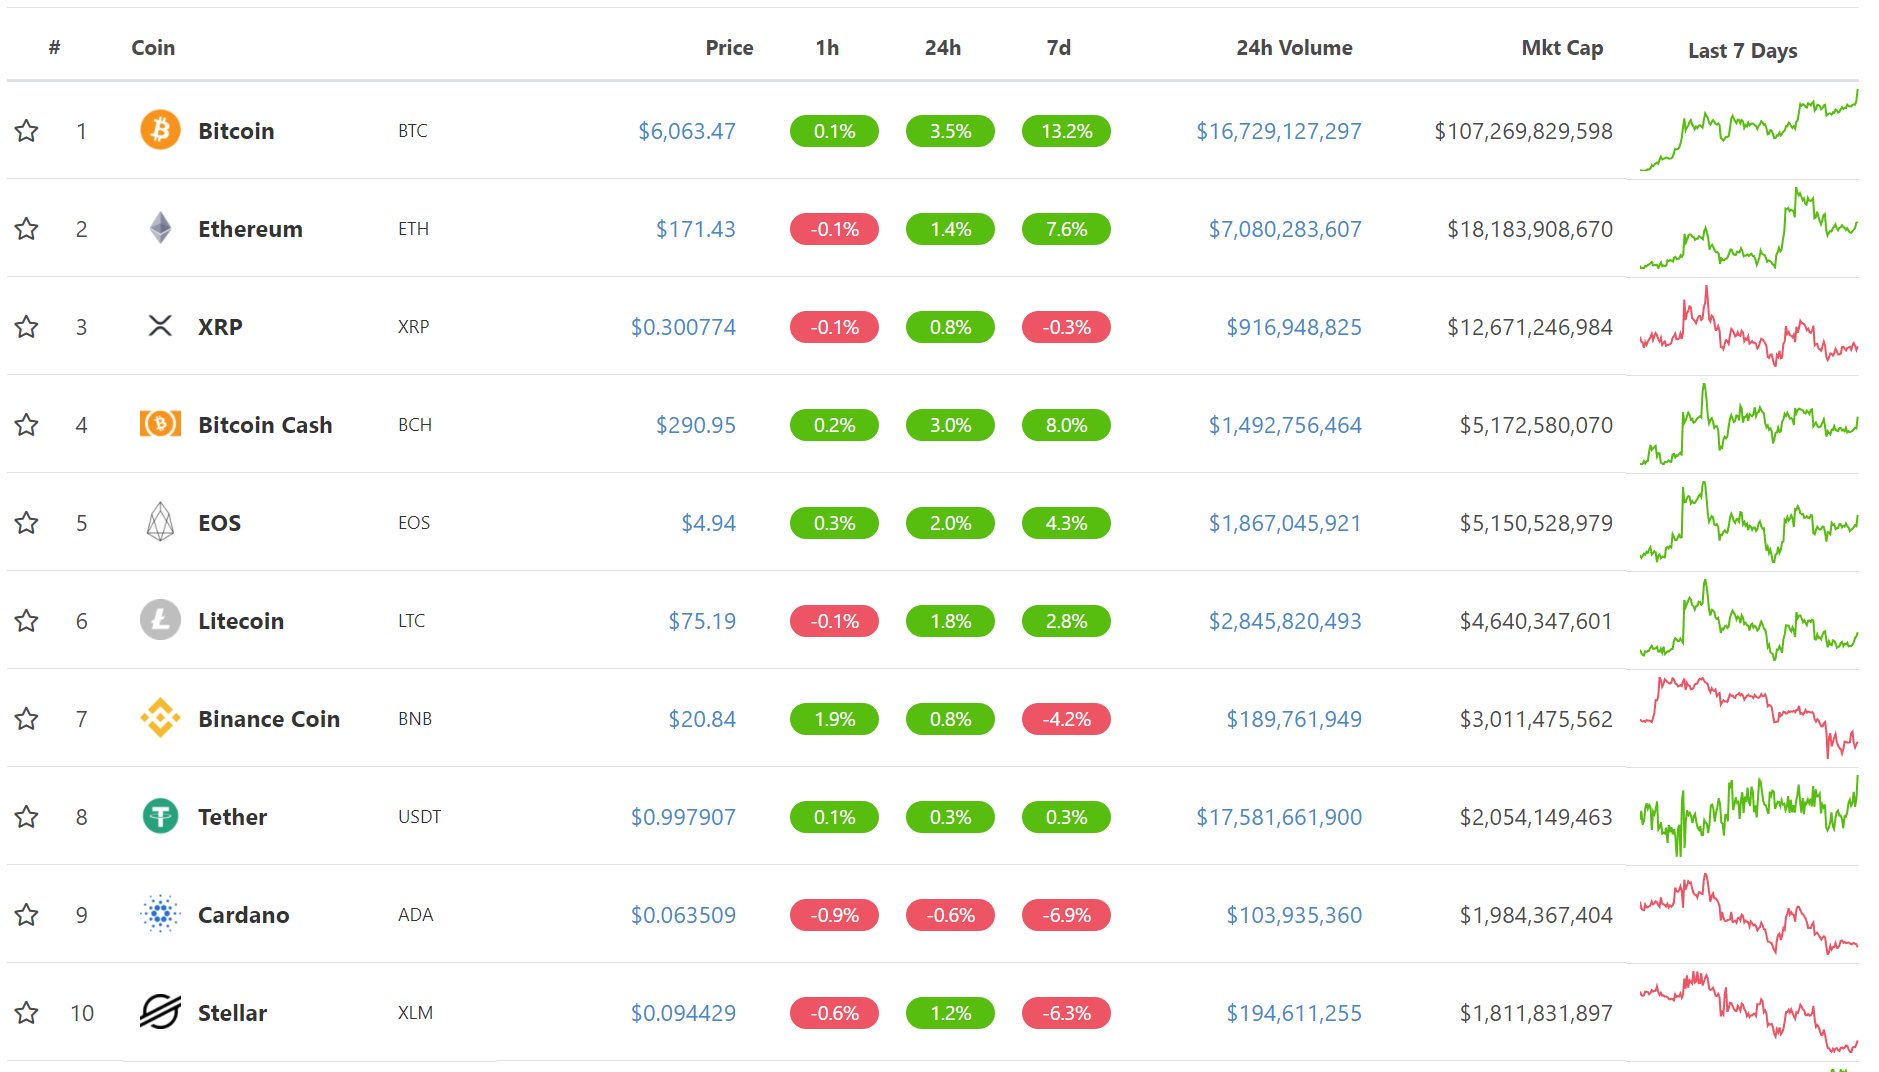Screen dimensions: 1879x1072
Task: Click the EOS logo icon
Action: pos(160,522)
